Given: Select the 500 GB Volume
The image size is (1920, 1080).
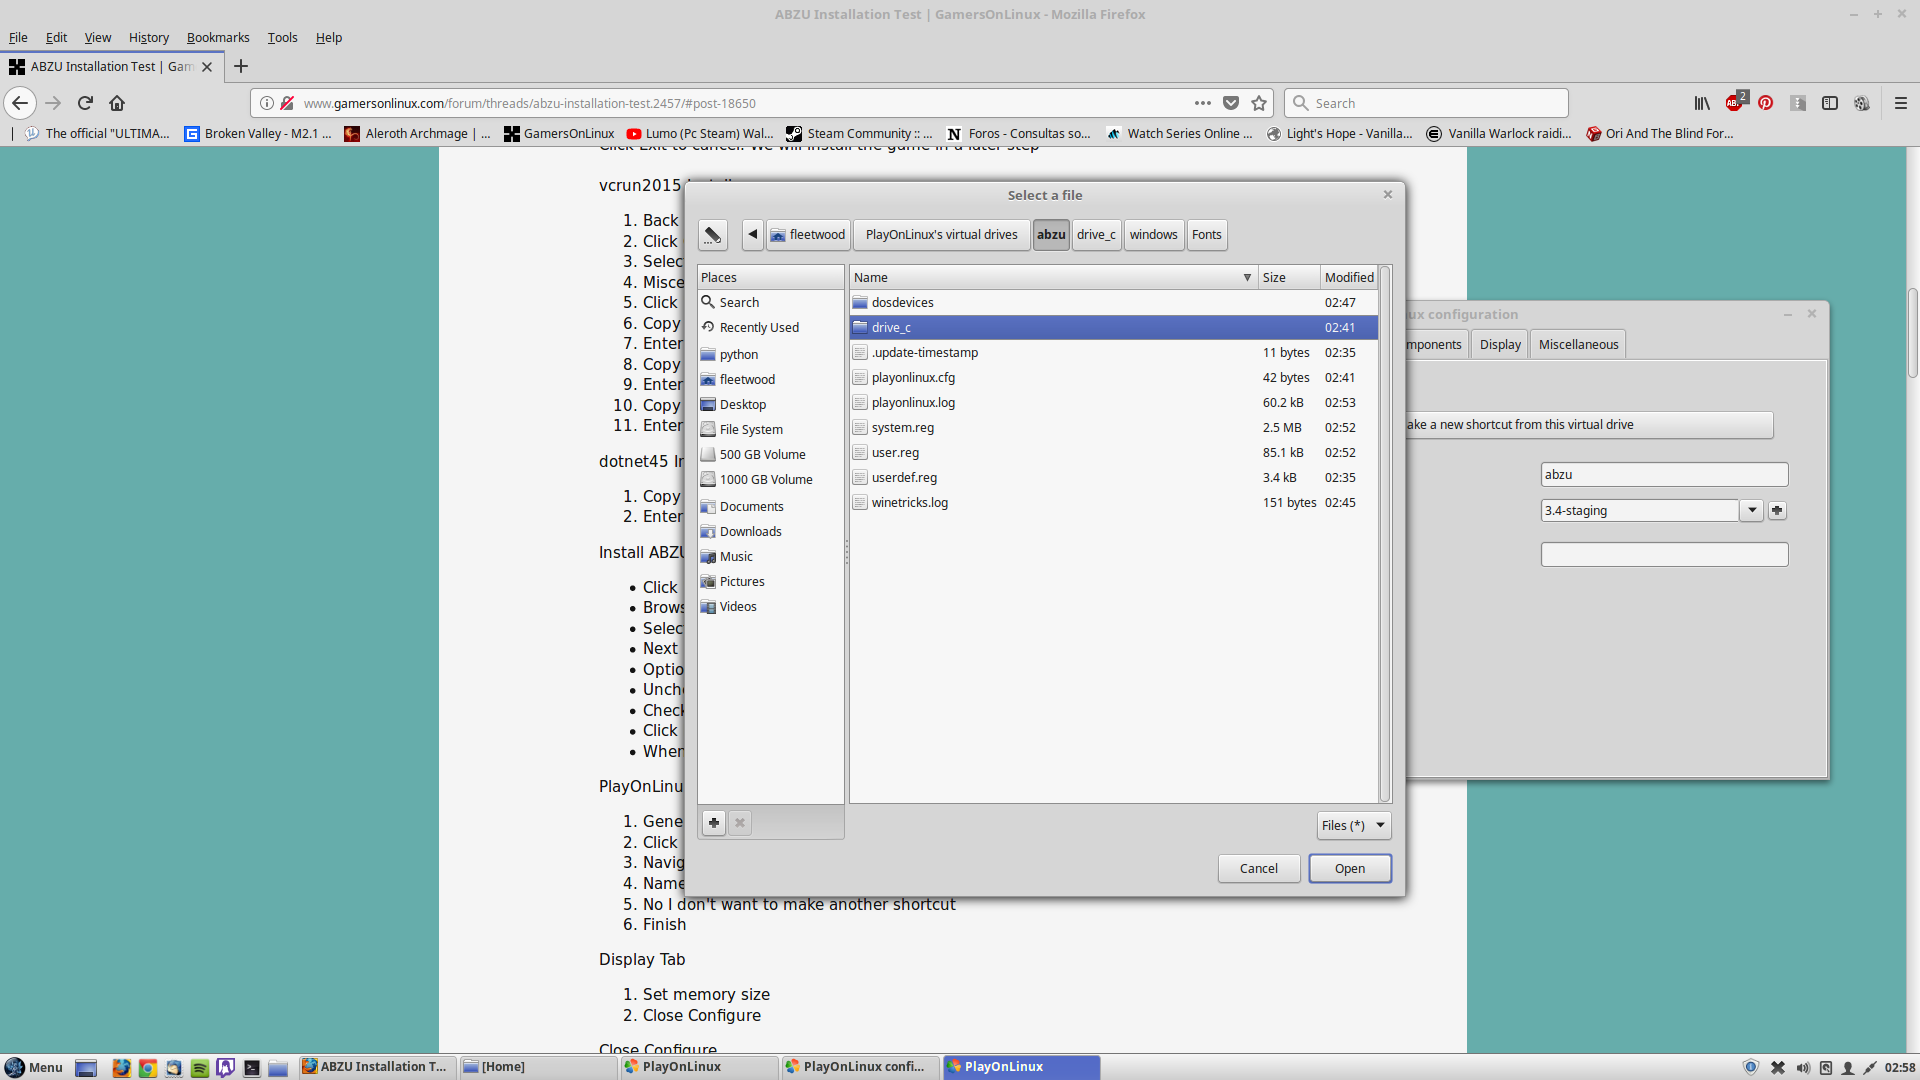Looking at the screenshot, I should pos(770,454).
